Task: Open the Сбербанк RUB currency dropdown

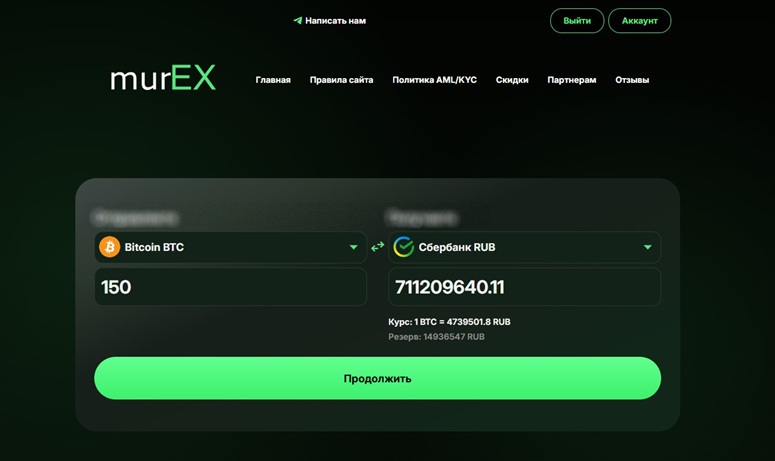Action: click(x=524, y=247)
